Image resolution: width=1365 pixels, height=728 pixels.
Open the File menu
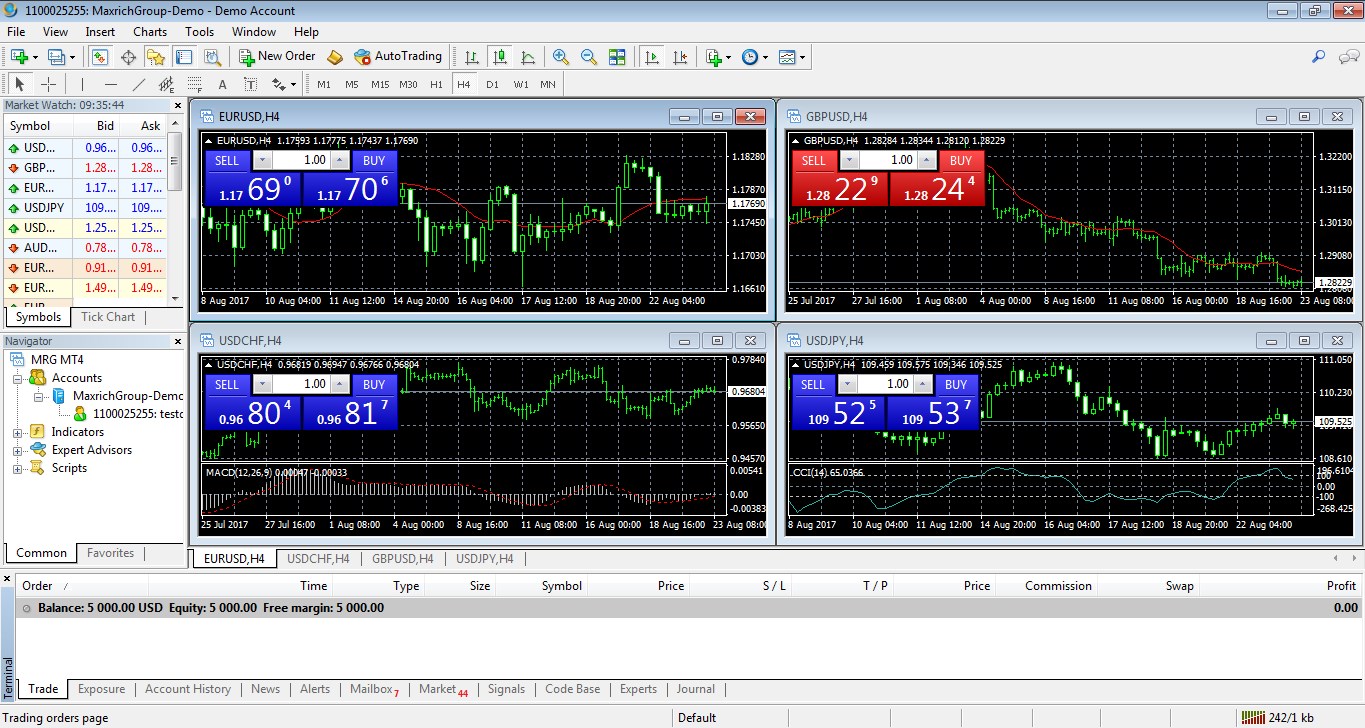[x=16, y=32]
